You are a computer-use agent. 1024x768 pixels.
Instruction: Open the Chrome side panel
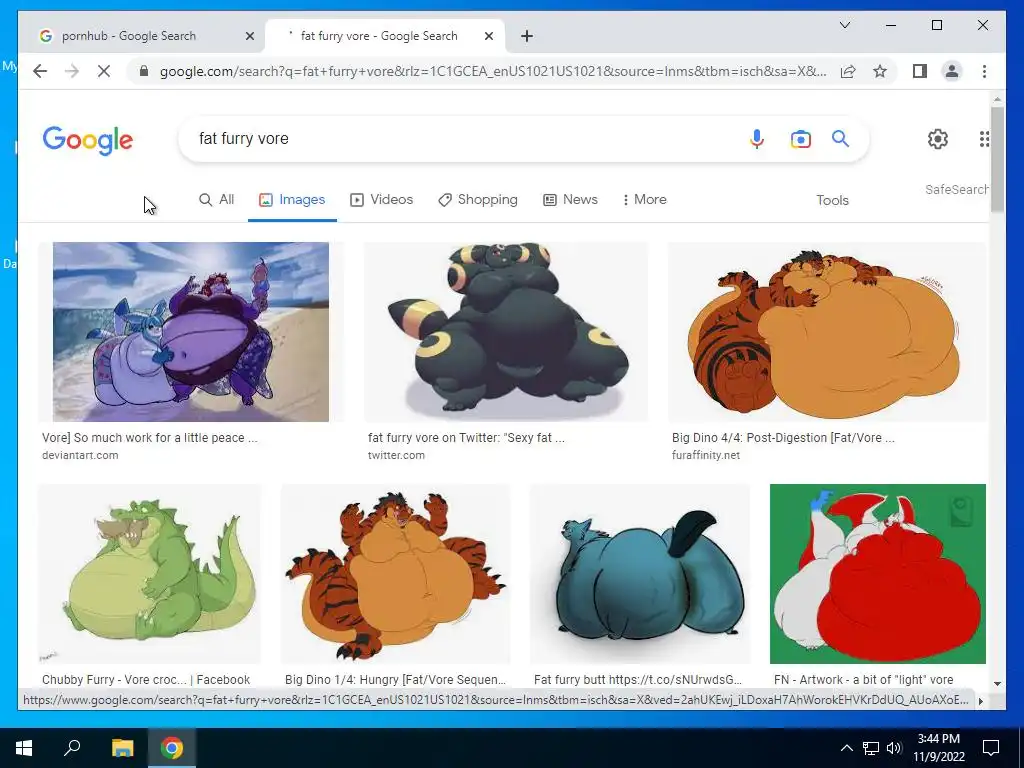920,71
